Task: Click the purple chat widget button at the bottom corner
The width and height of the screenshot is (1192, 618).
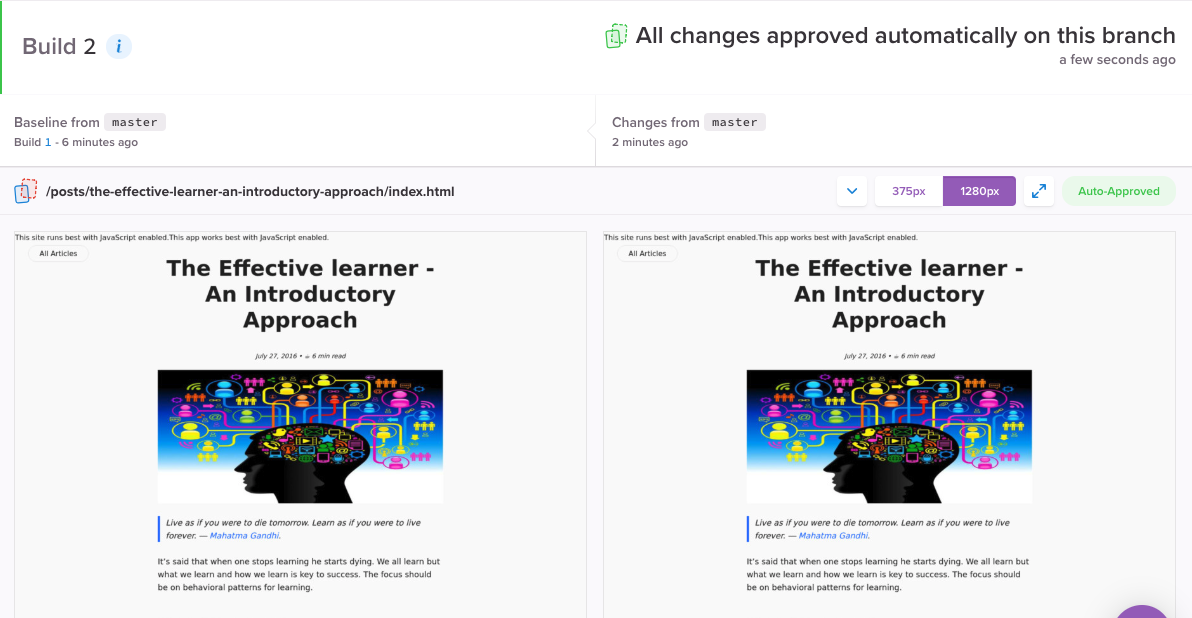Action: (x=1143, y=612)
